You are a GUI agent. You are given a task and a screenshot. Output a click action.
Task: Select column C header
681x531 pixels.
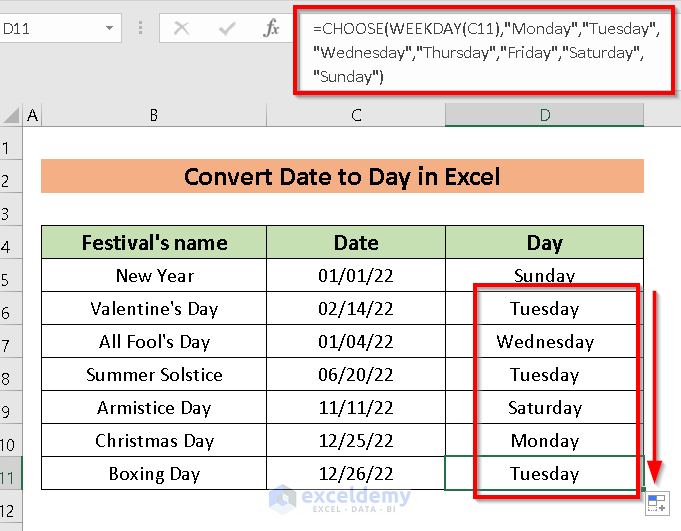[356, 116]
